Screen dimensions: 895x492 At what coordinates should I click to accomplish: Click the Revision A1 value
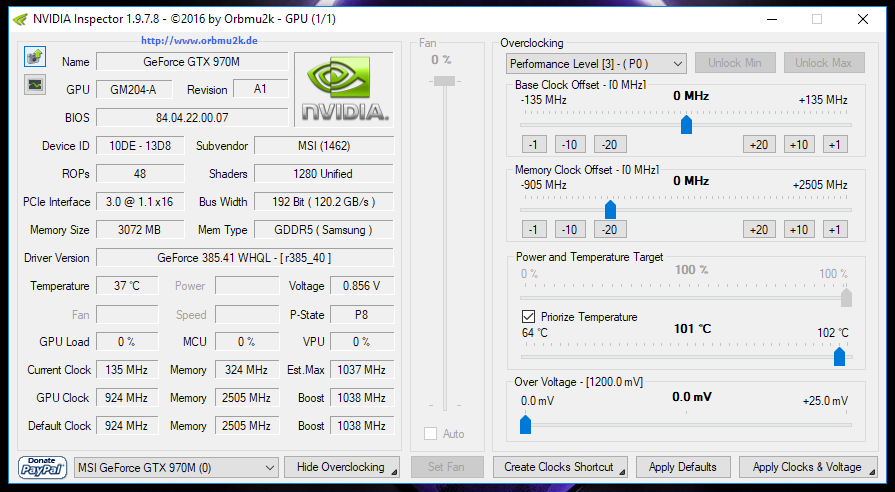(x=260, y=89)
